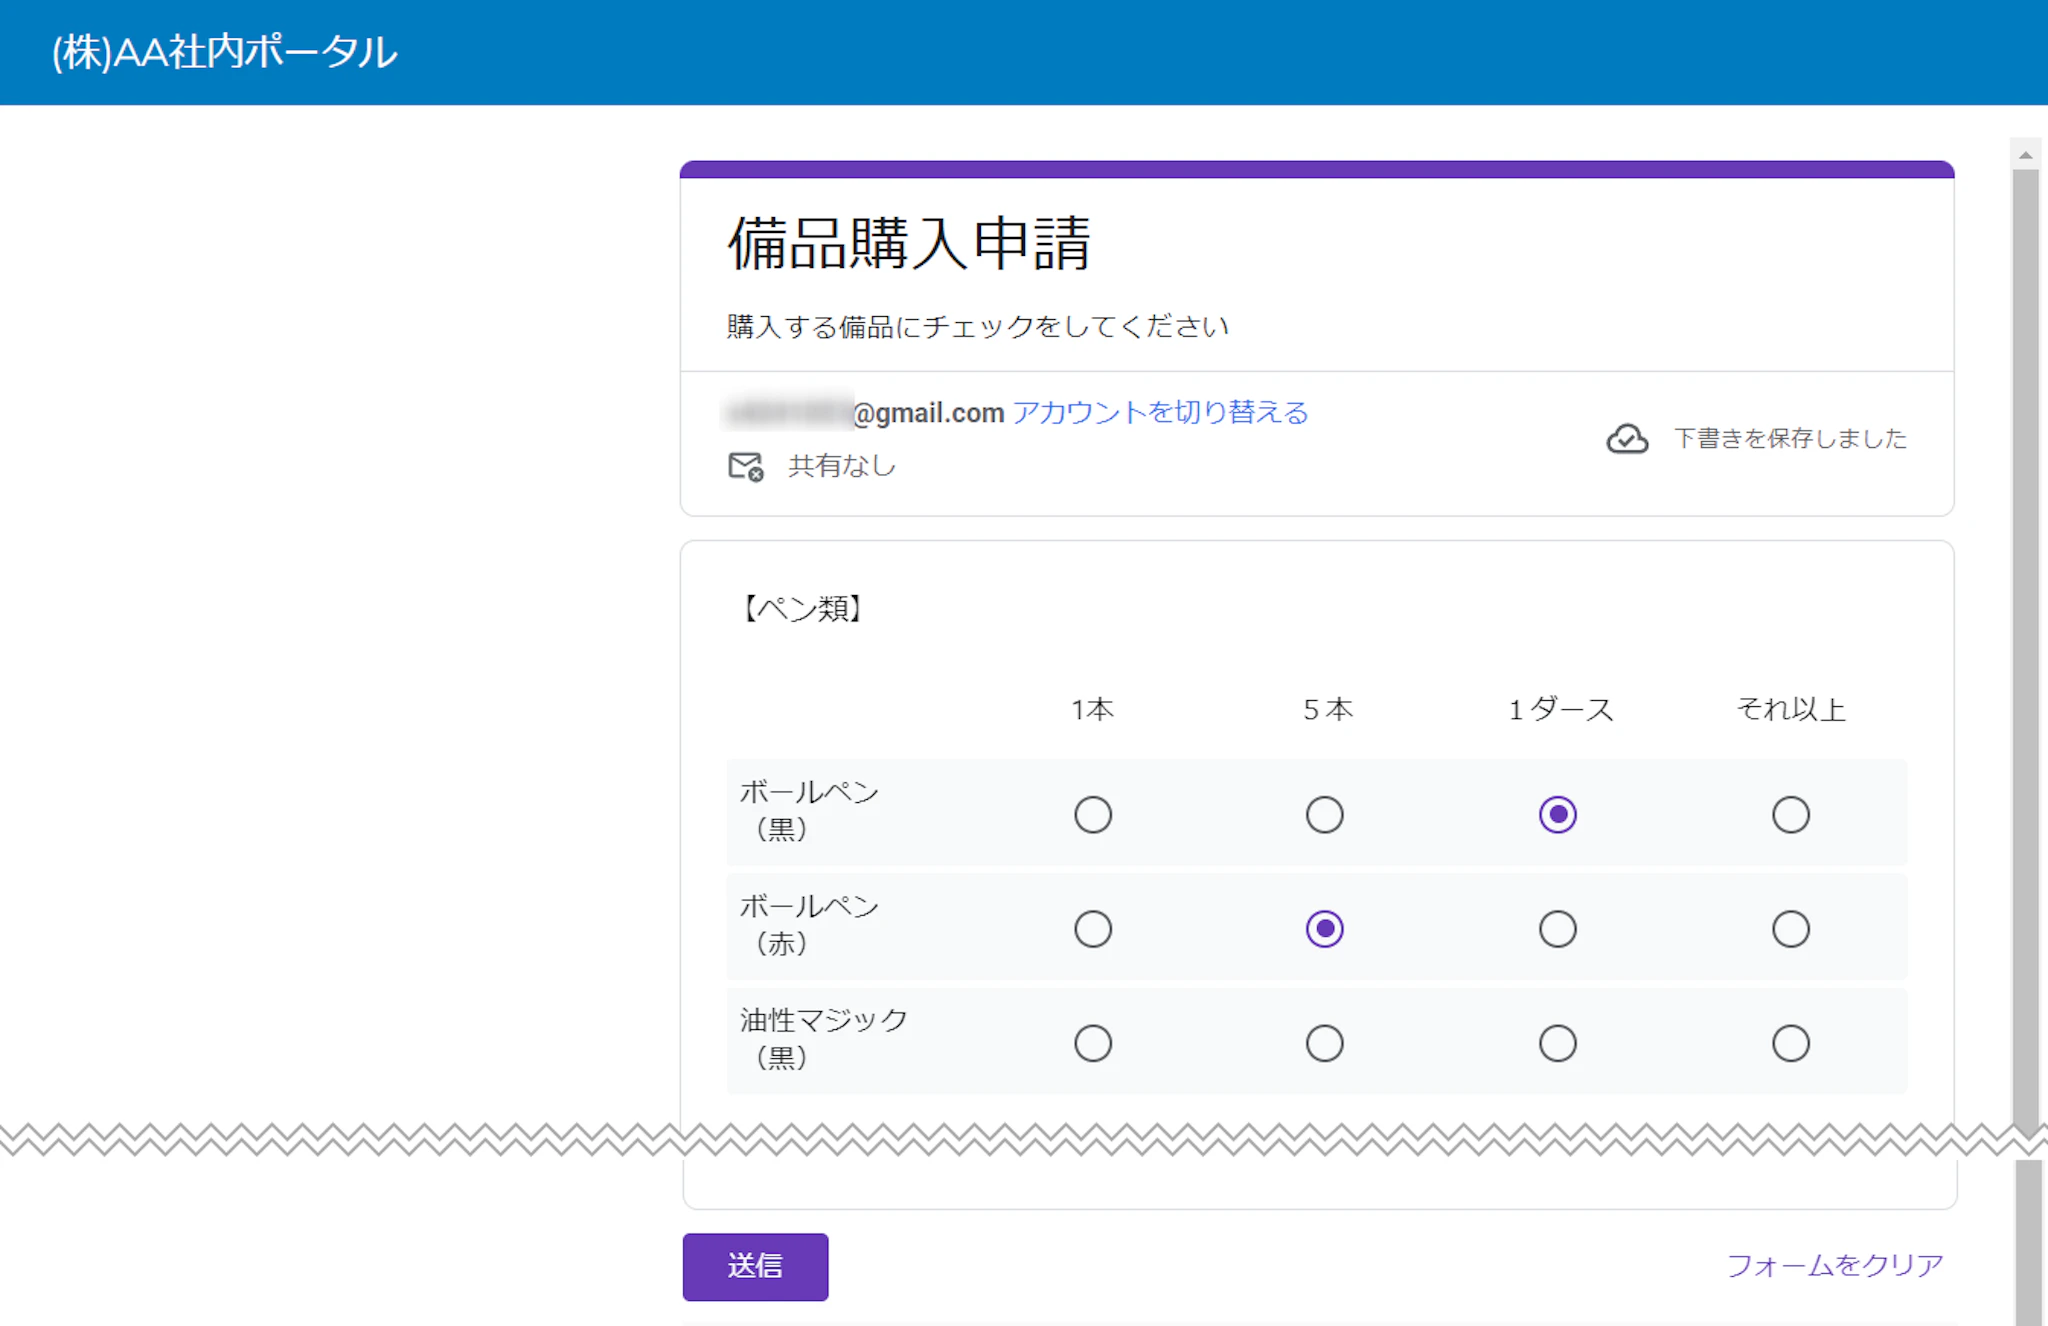The image size is (2048, 1326).
Task: Select 1本 for ボールペン(黒)
Action: tap(1092, 815)
